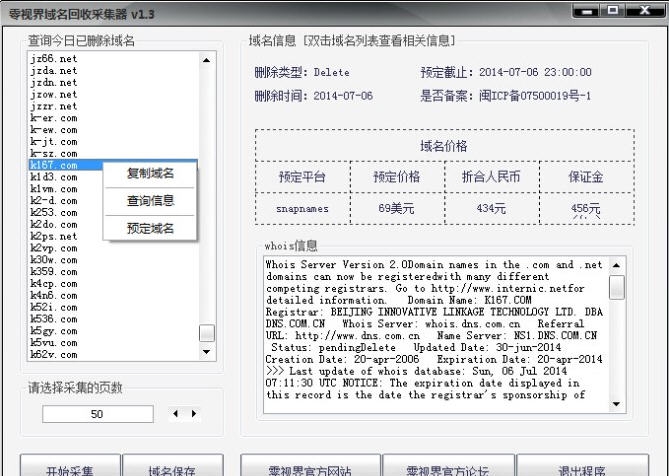669x476 pixels.
Task: Select k-er.com in the domain list
Action: 54,118
